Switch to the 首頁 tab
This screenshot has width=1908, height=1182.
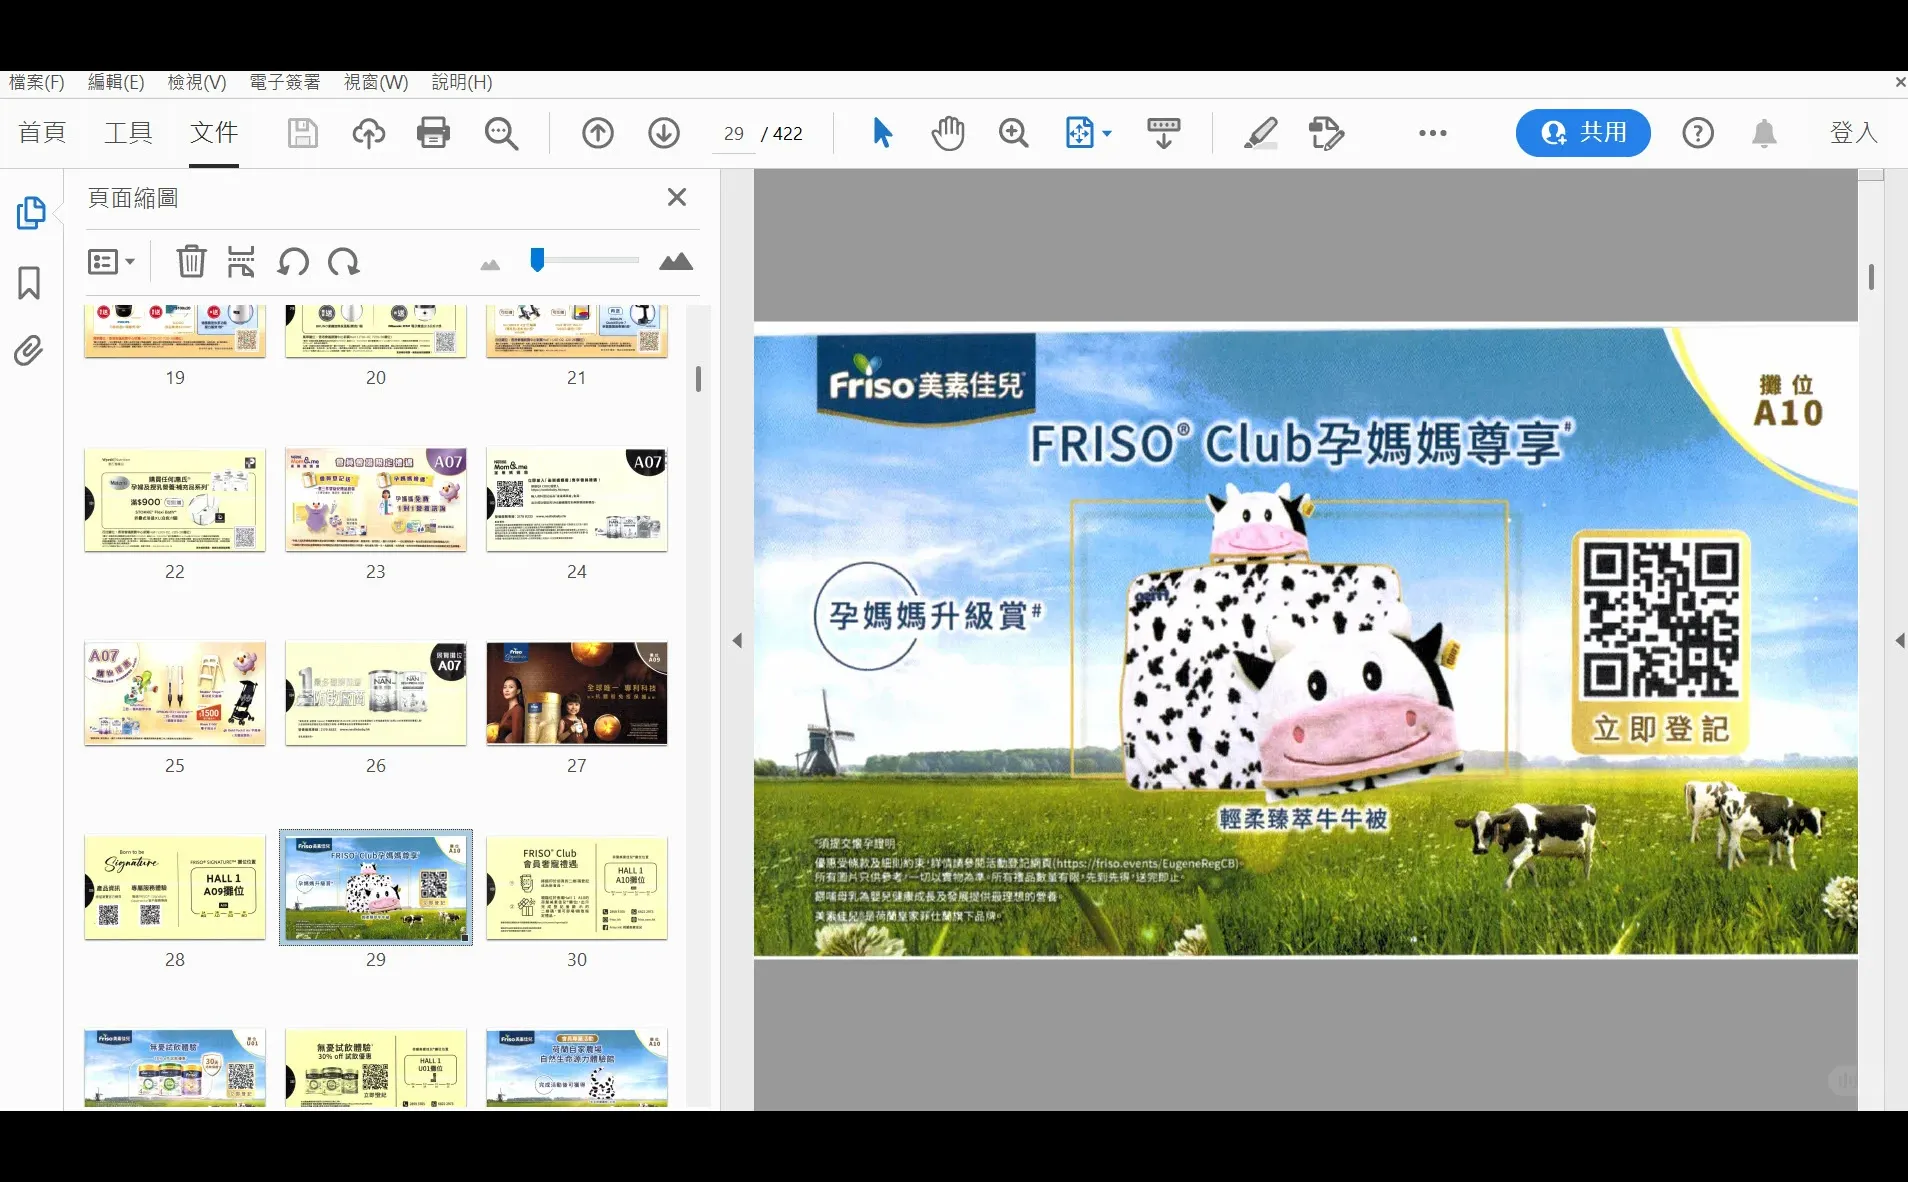[42, 132]
